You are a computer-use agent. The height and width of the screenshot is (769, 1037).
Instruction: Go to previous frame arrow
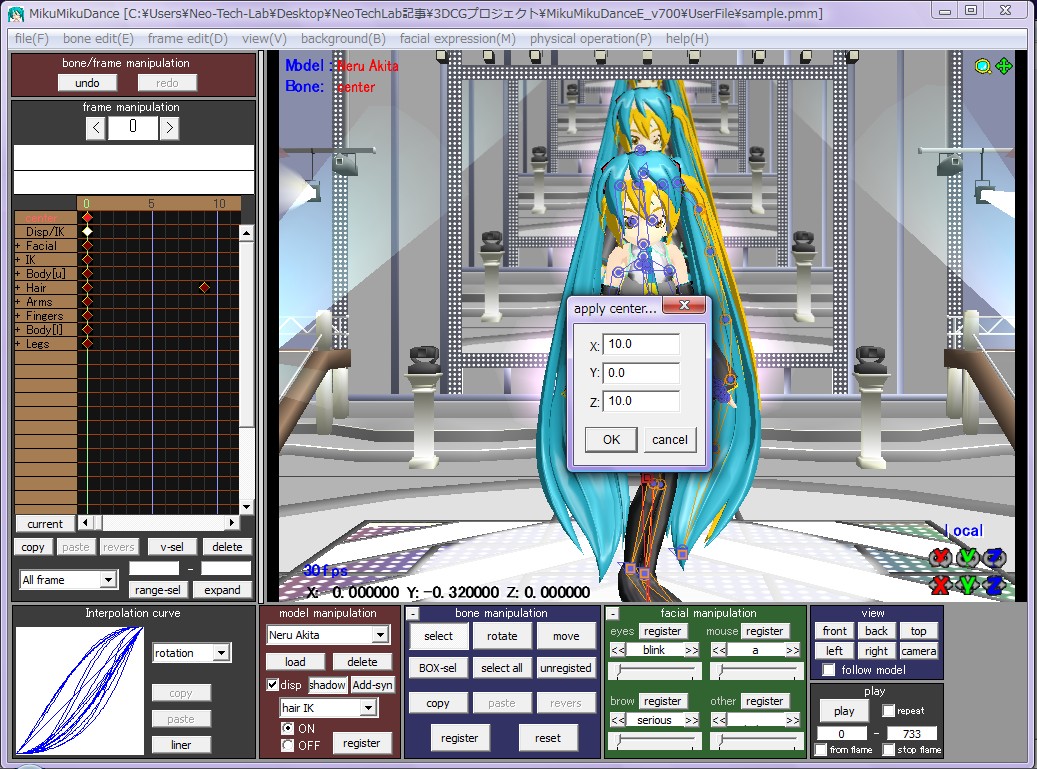pyautogui.click(x=96, y=128)
